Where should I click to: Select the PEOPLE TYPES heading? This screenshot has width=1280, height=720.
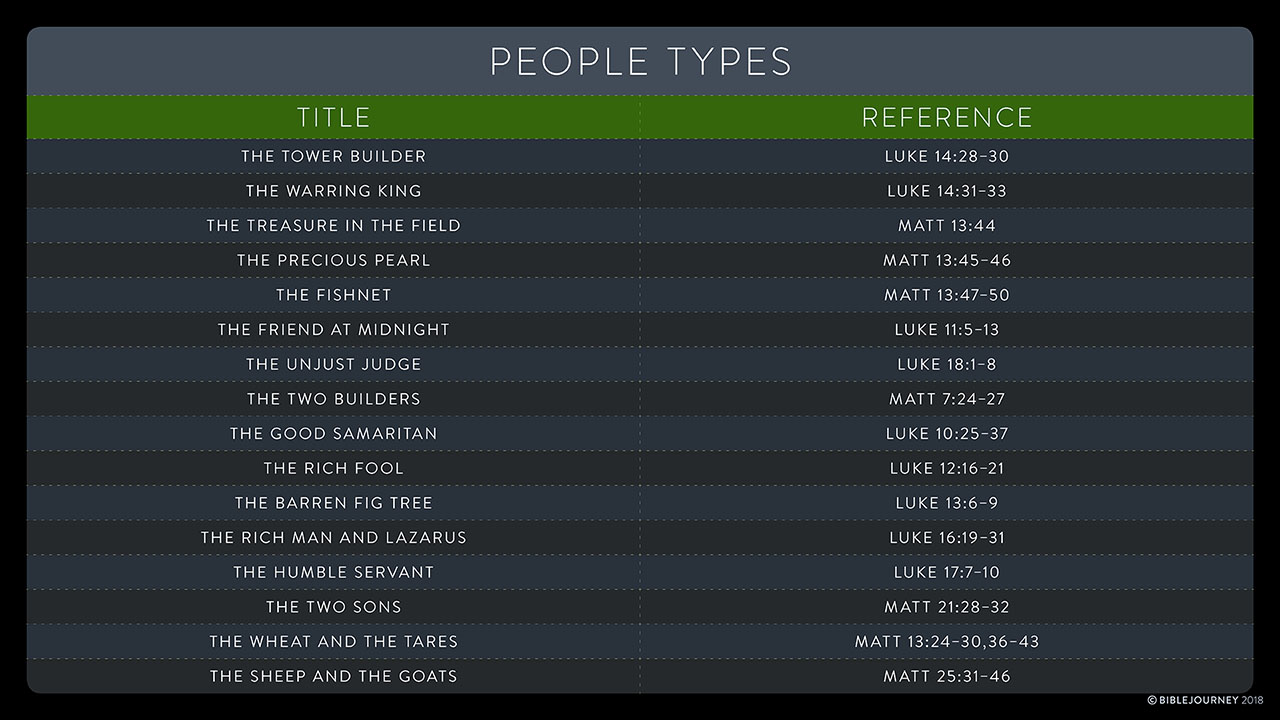coord(640,62)
